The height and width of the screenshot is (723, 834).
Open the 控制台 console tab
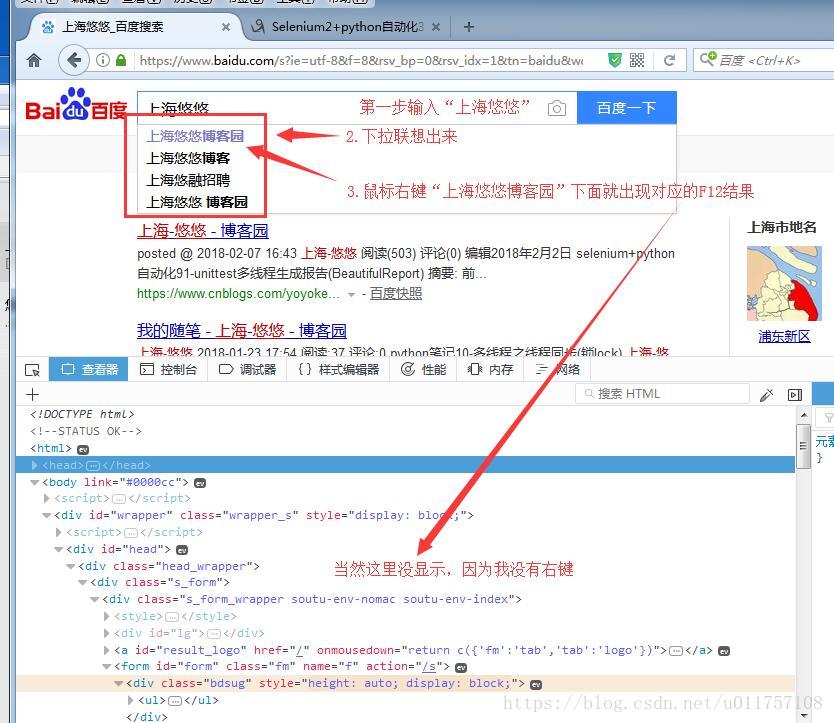pyautogui.click(x=168, y=369)
